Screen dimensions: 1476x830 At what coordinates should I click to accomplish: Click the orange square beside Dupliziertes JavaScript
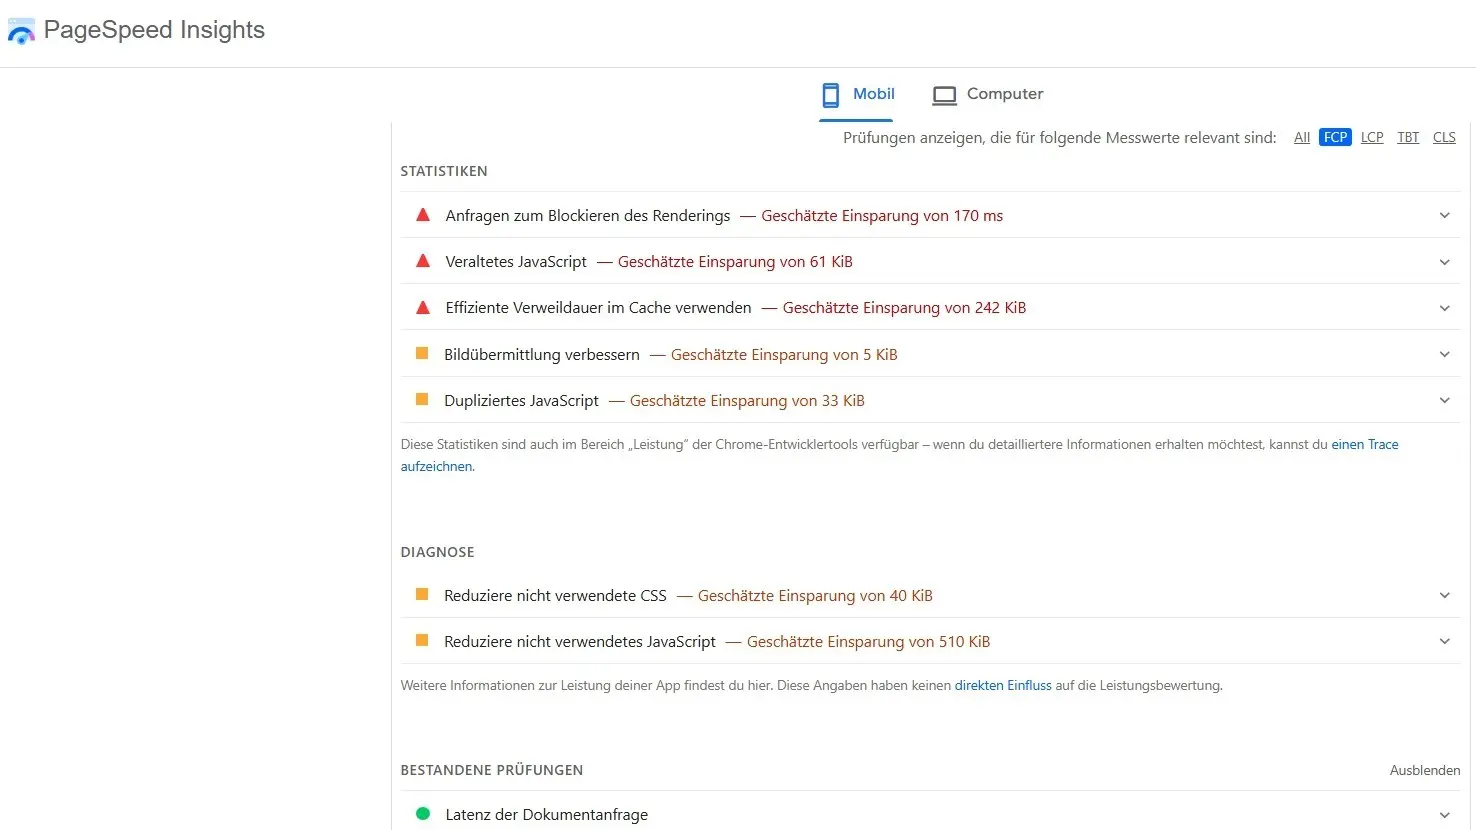422,399
